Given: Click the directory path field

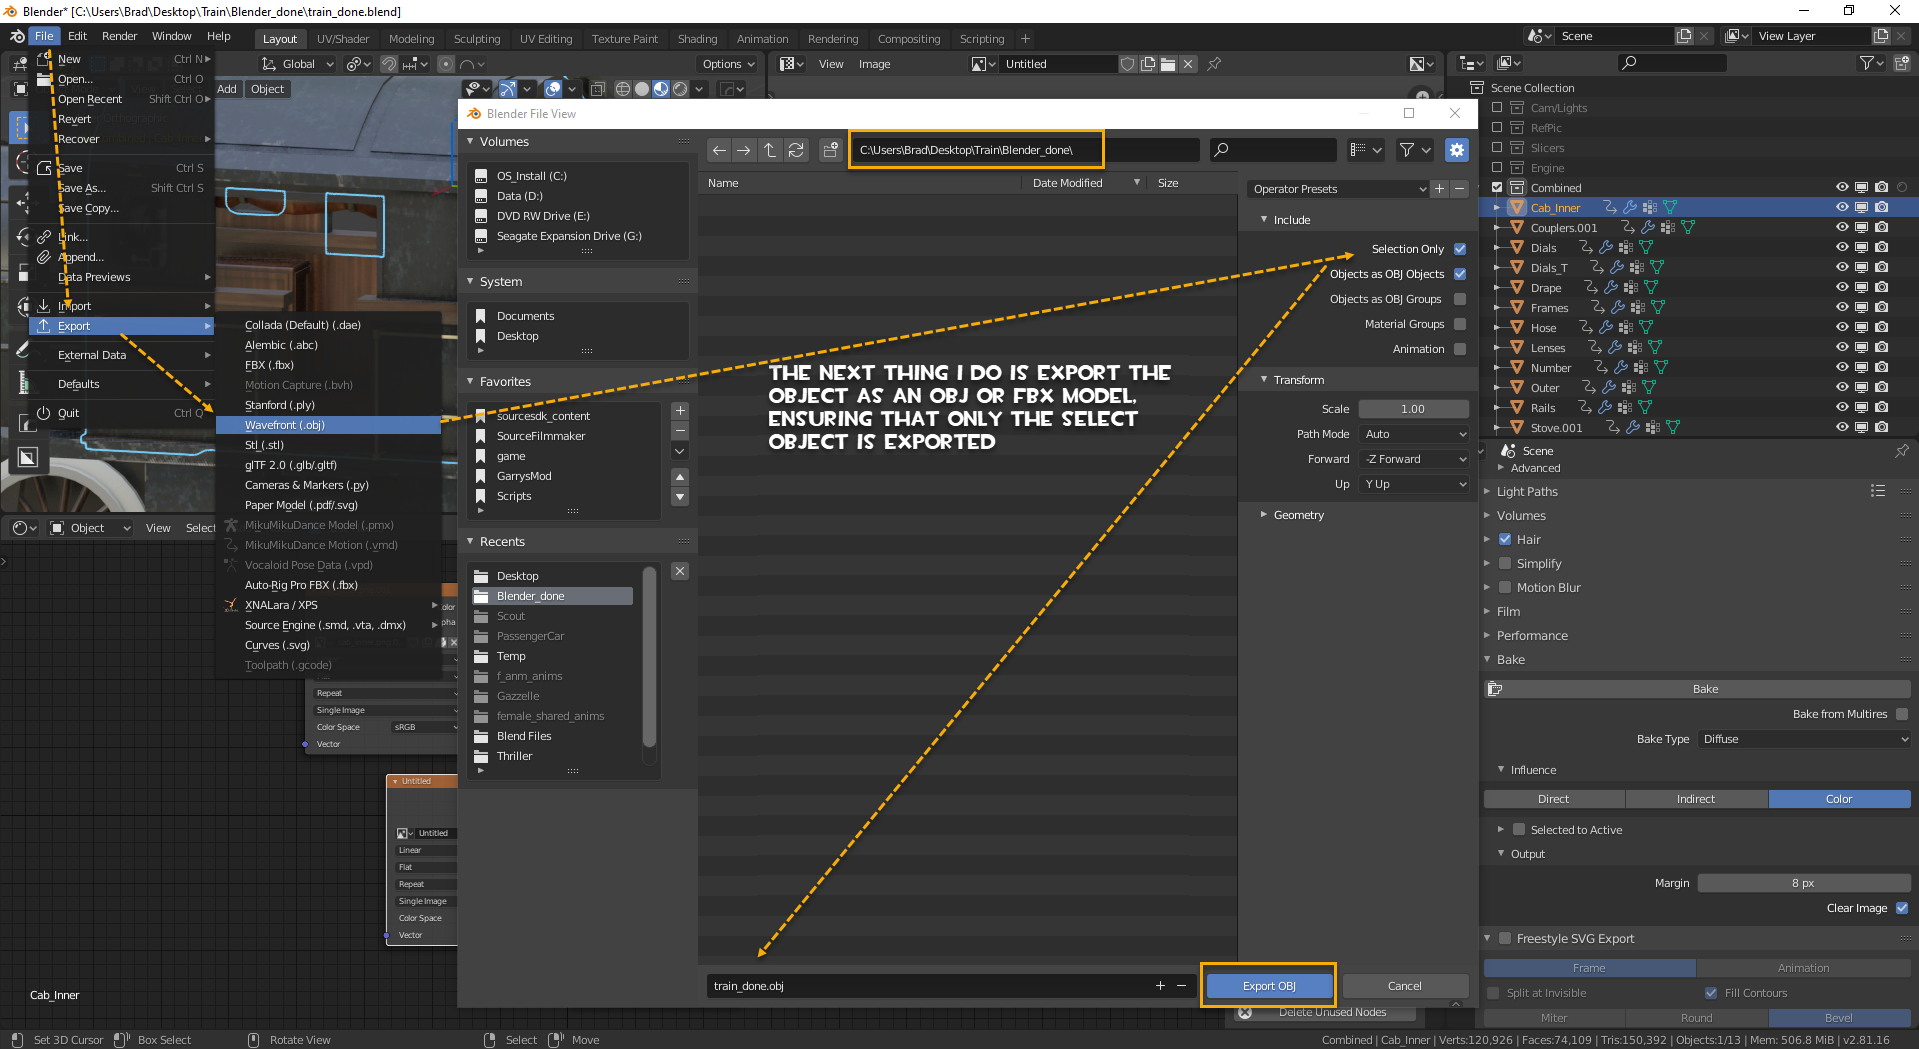Looking at the screenshot, I should pyautogui.click(x=1024, y=150).
